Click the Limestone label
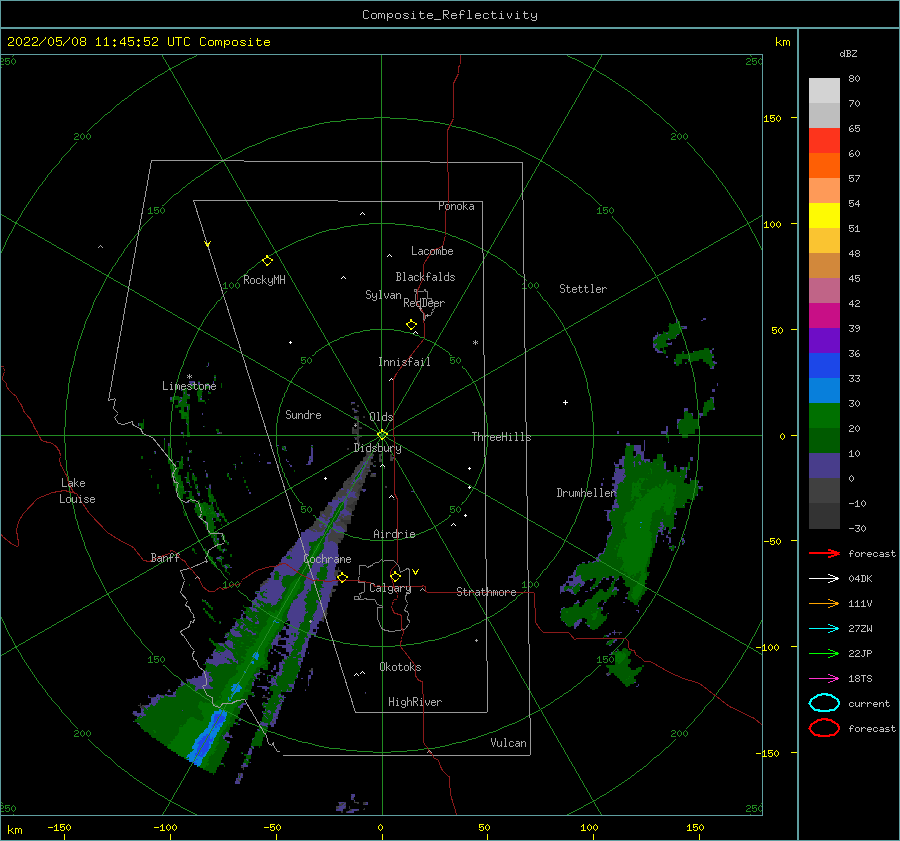The image size is (900, 841). pos(189,386)
